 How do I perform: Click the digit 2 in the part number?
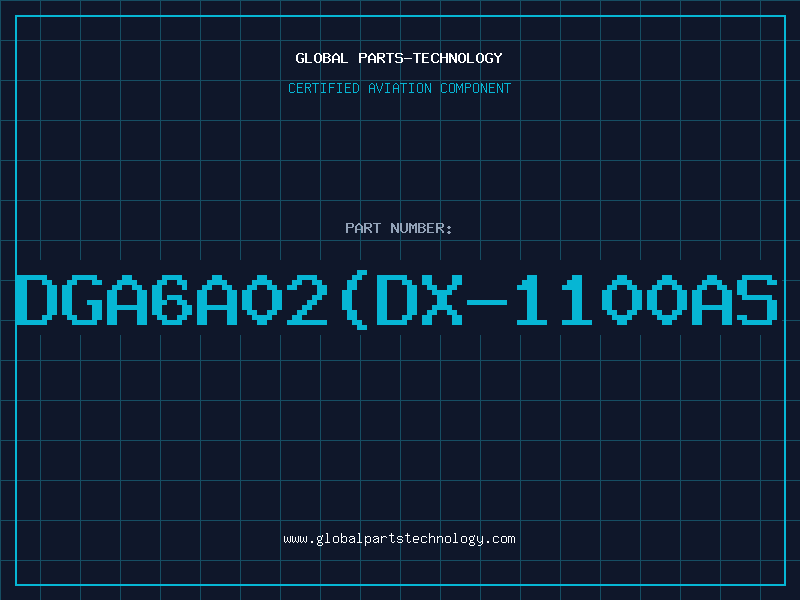click(x=307, y=299)
